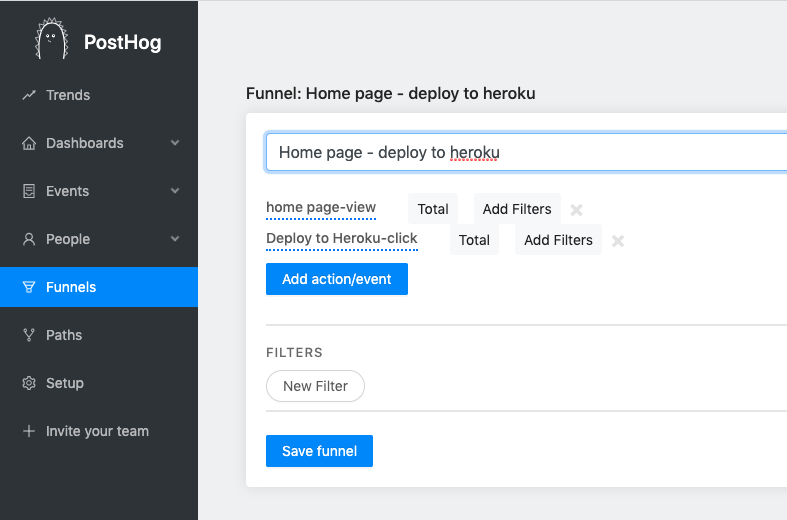Click the PostHog hedgehog logo
Viewport: 787px width, 520px height.
tap(51, 41)
